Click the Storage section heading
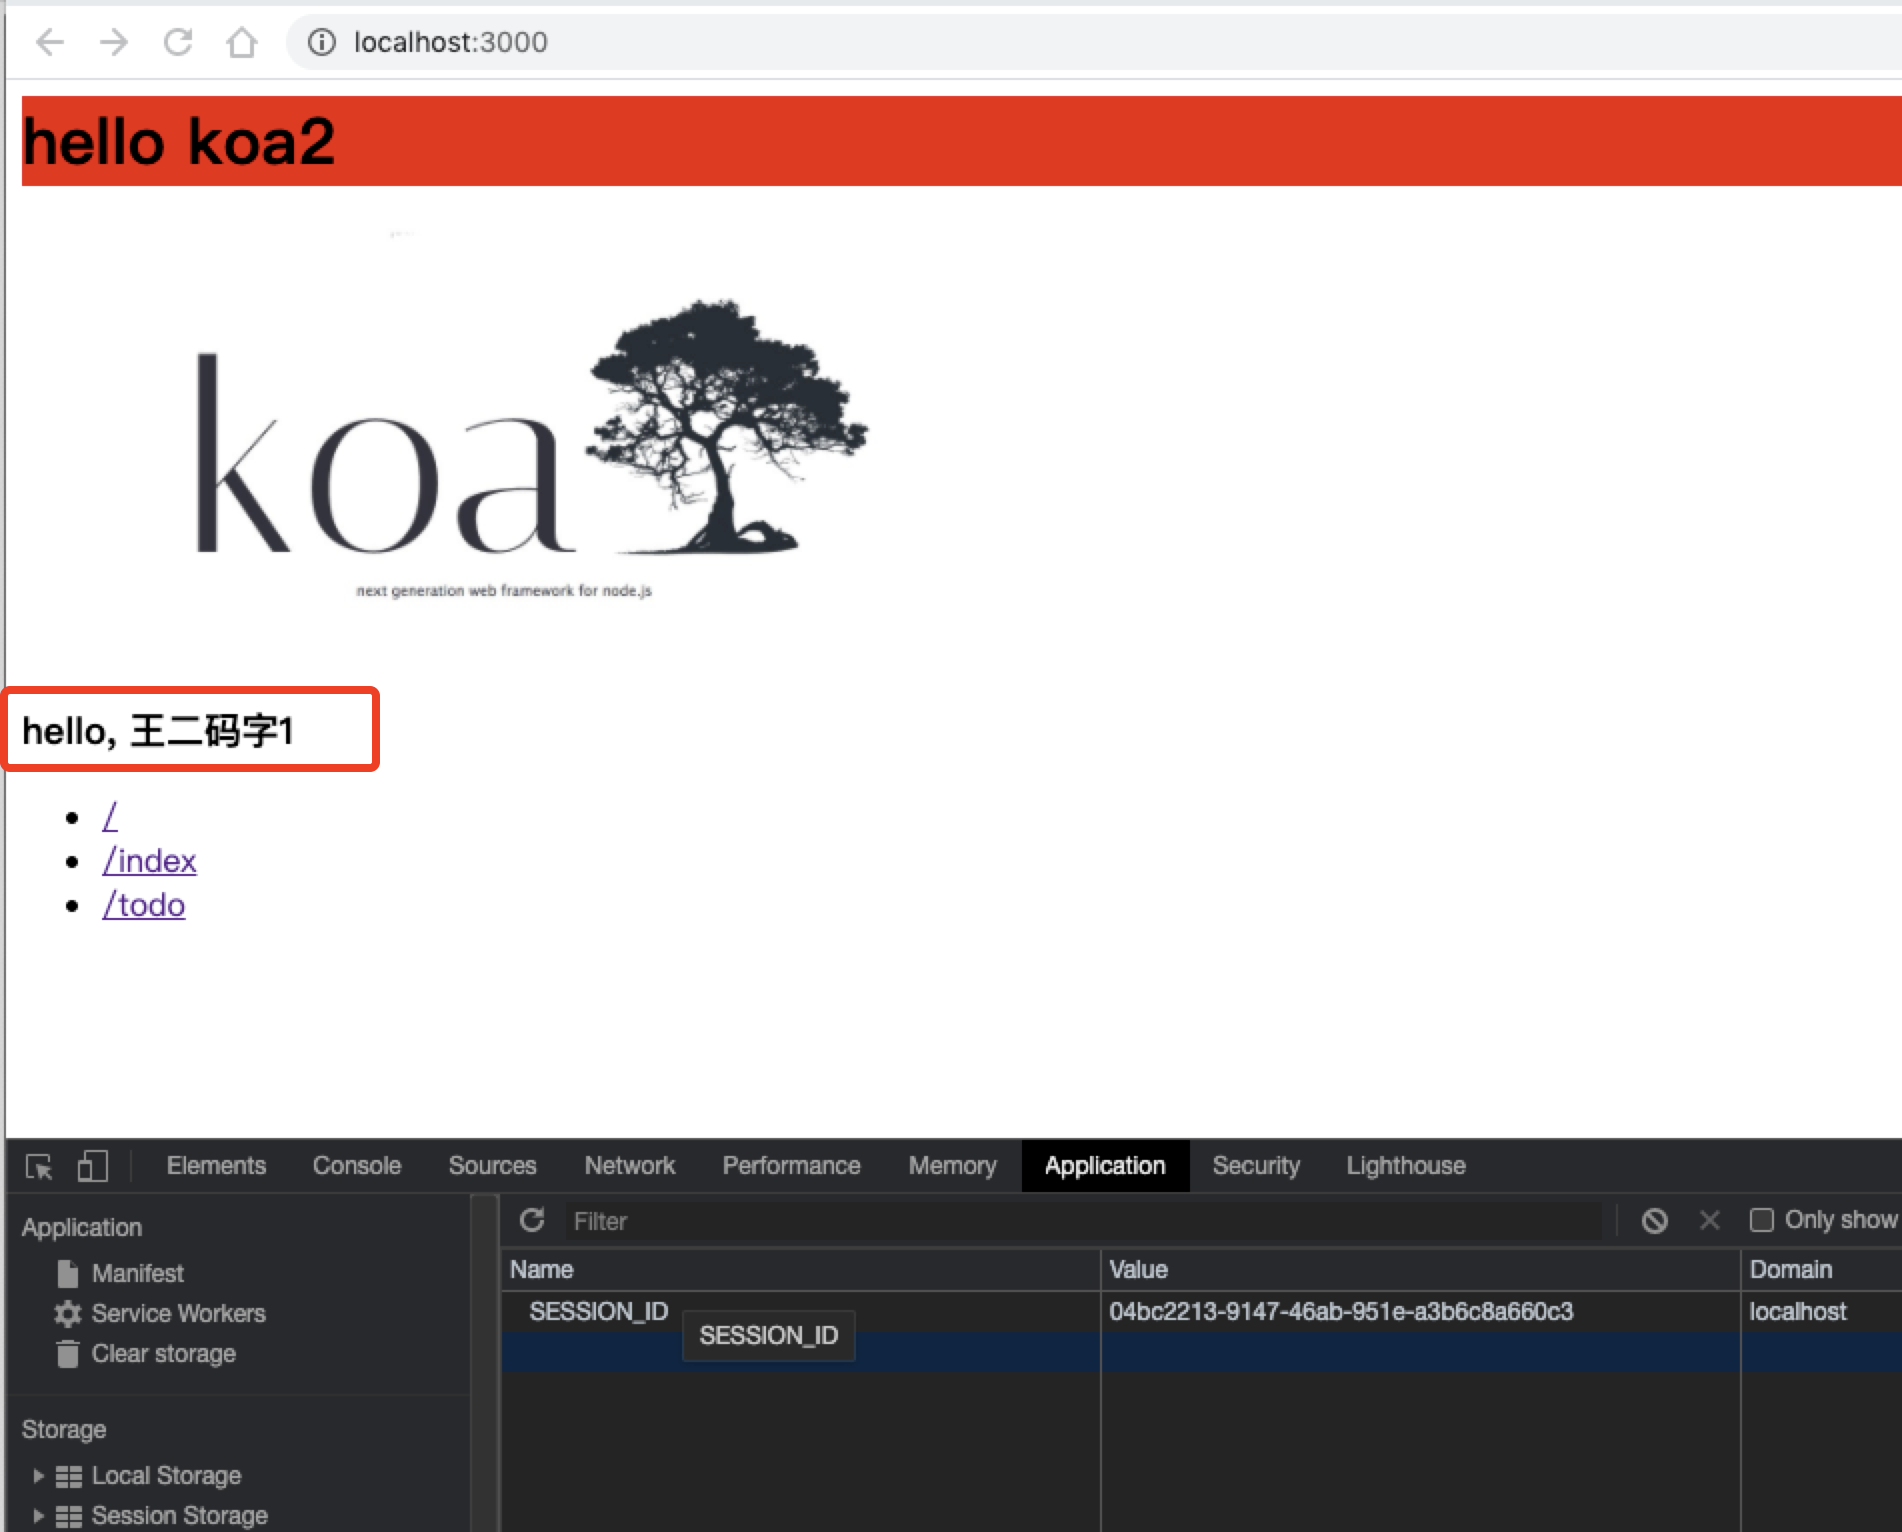 pos(64,1429)
